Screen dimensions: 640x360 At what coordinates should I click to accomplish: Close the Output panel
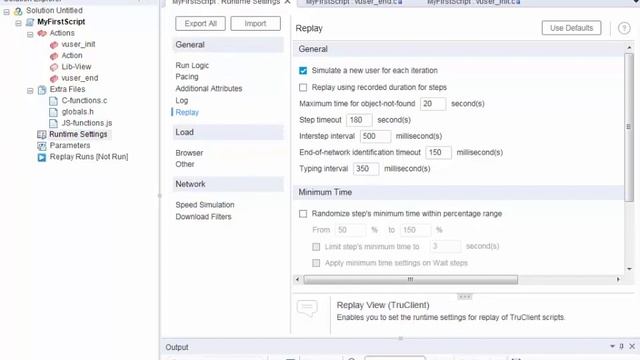point(632,346)
